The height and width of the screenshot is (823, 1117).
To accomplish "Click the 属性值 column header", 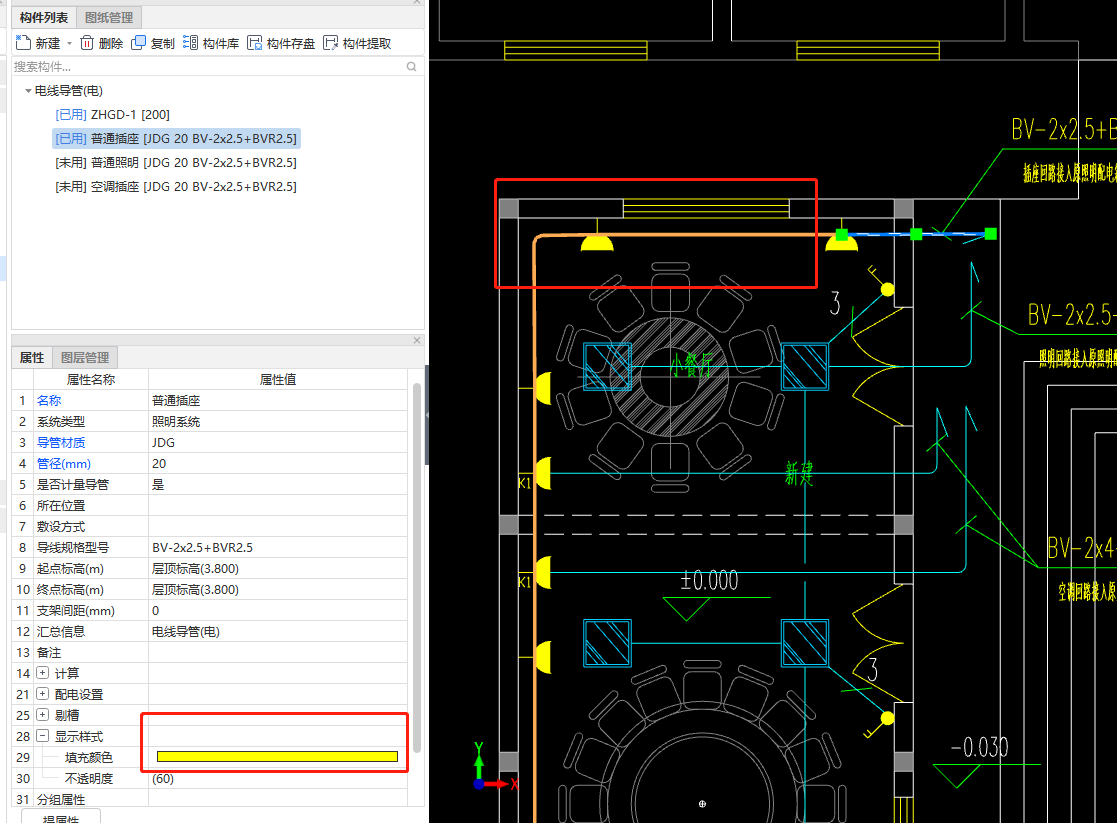I will [x=278, y=380].
